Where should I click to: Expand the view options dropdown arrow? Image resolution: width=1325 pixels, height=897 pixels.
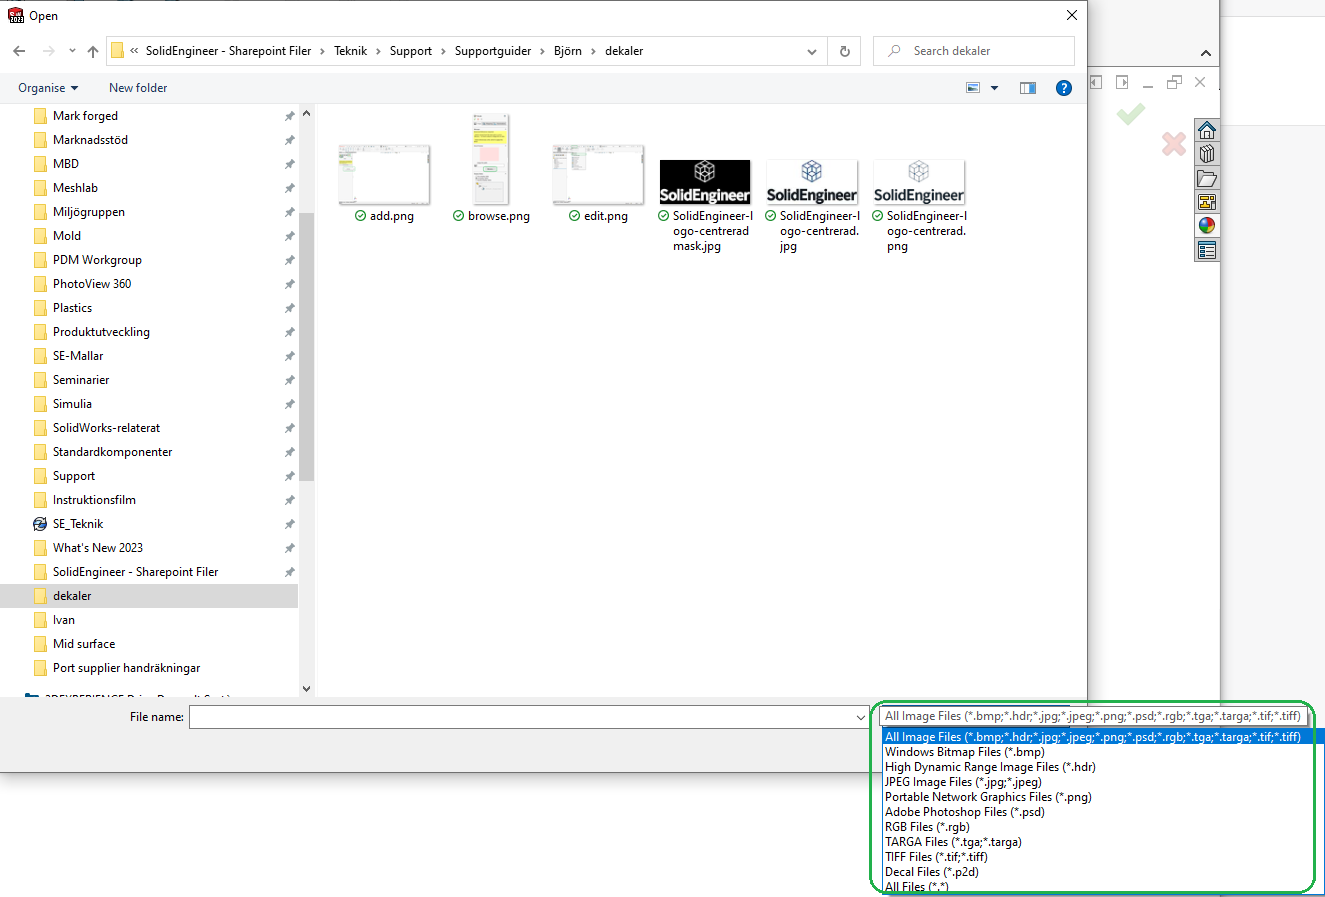click(x=994, y=88)
